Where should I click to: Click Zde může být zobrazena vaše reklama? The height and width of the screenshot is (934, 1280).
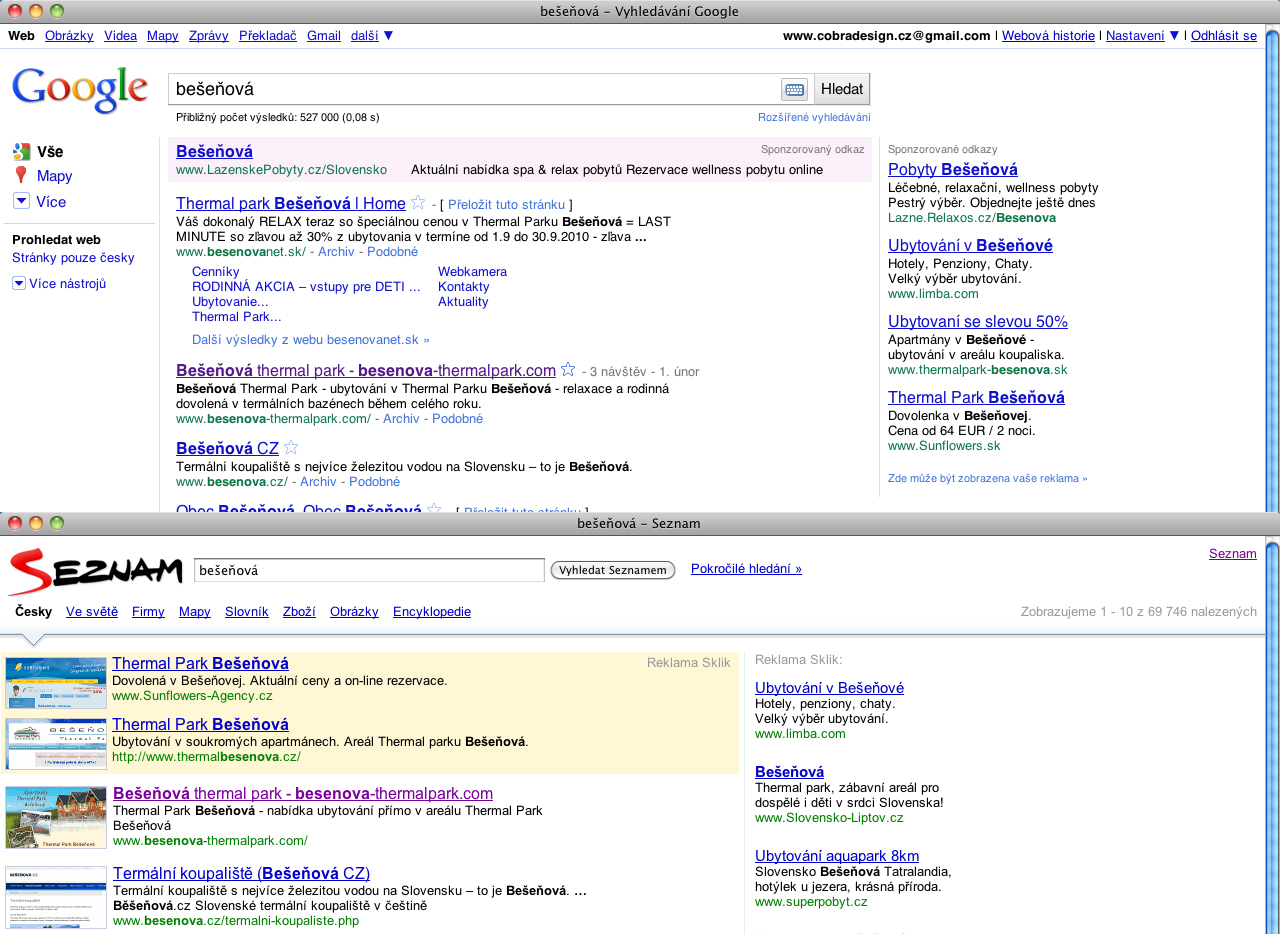[988, 478]
